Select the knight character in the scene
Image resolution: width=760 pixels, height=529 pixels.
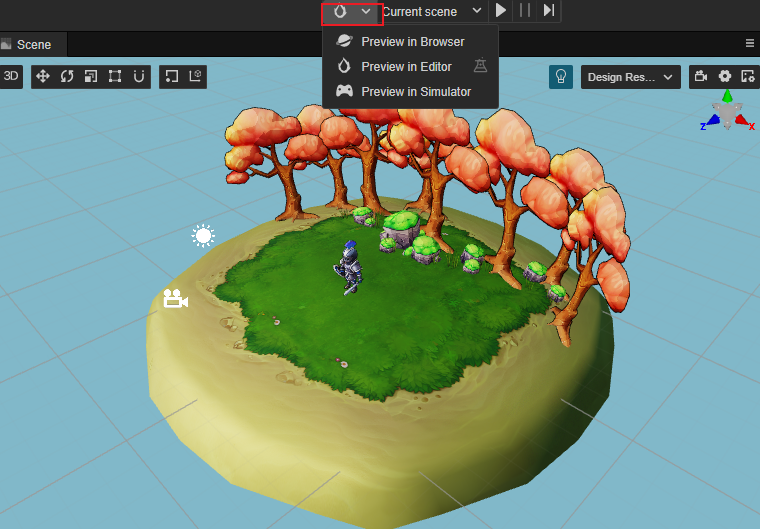click(x=348, y=268)
